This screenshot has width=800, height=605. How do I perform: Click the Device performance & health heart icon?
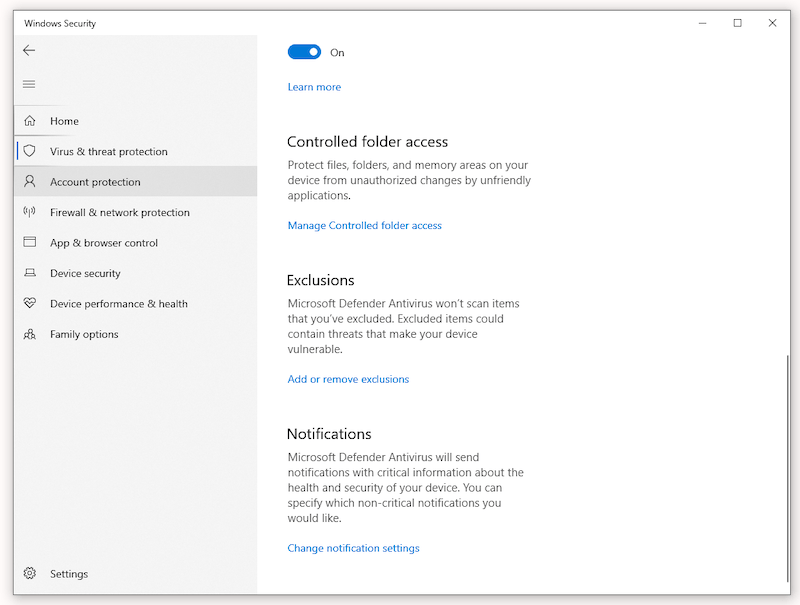(30, 304)
